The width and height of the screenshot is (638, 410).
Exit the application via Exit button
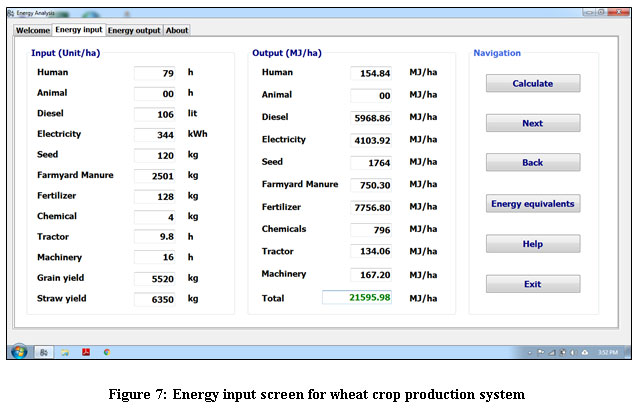(532, 284)
